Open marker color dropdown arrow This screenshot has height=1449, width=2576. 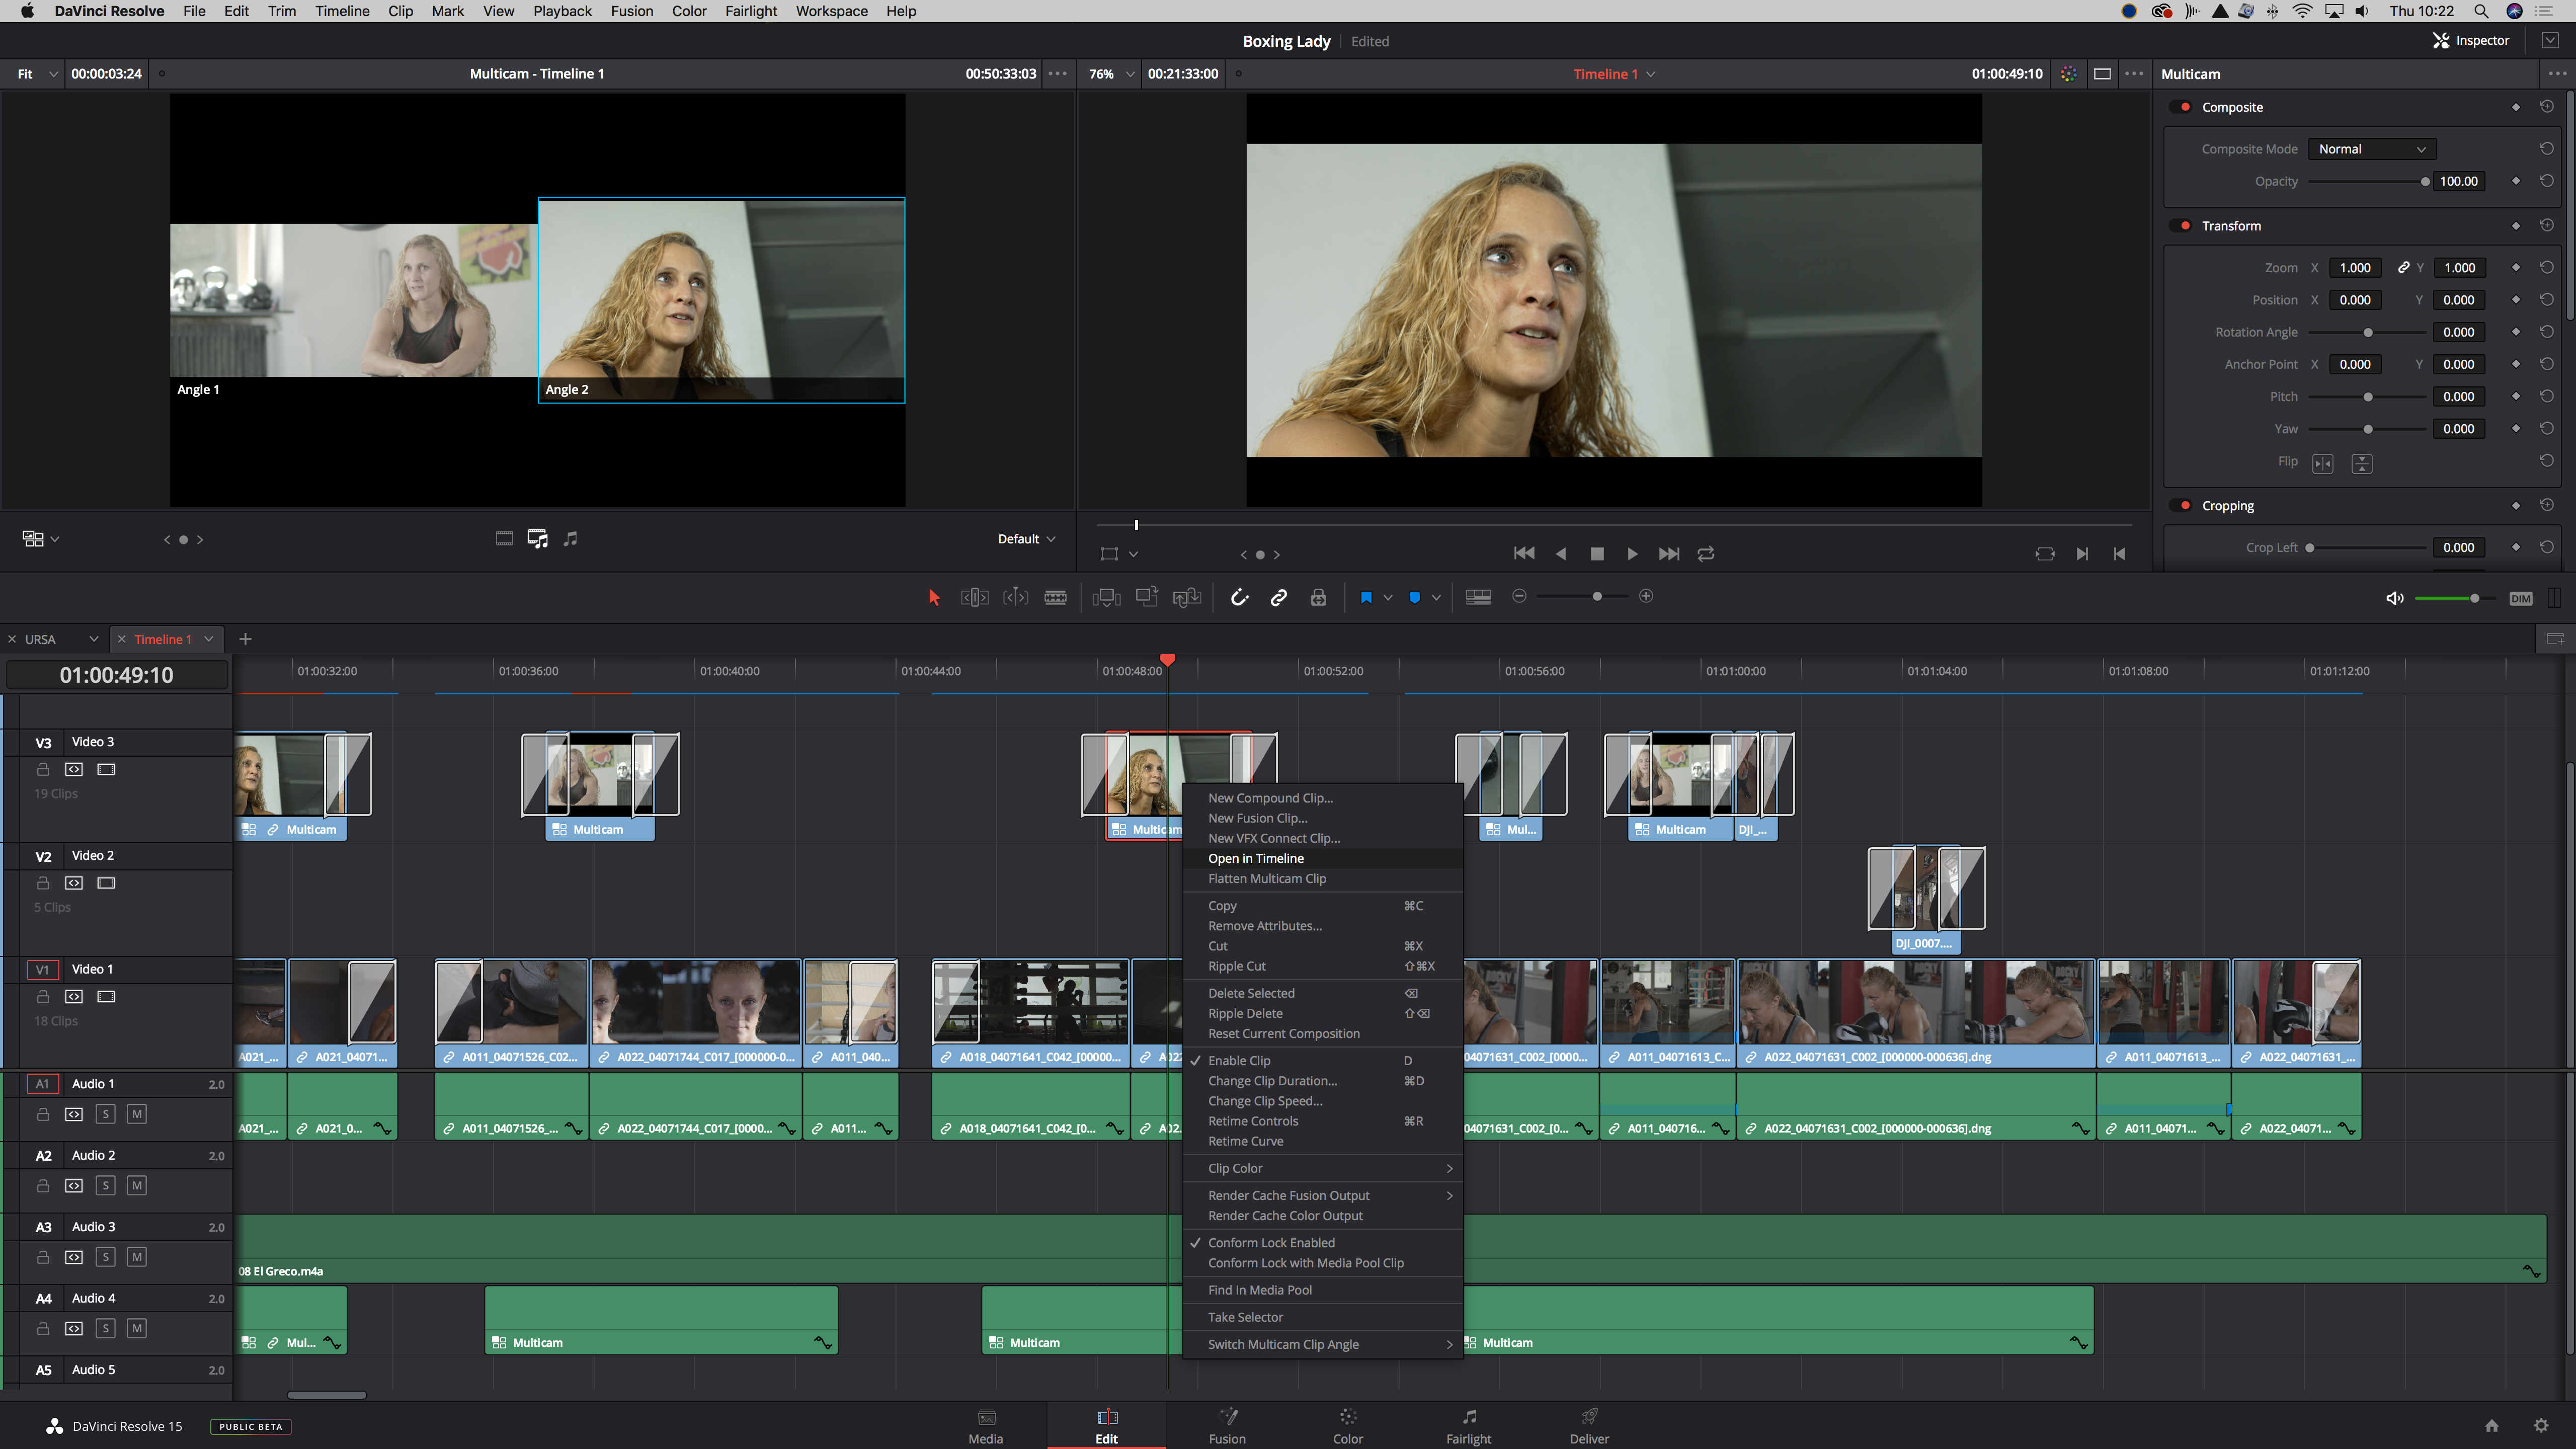click(1436, 598)
